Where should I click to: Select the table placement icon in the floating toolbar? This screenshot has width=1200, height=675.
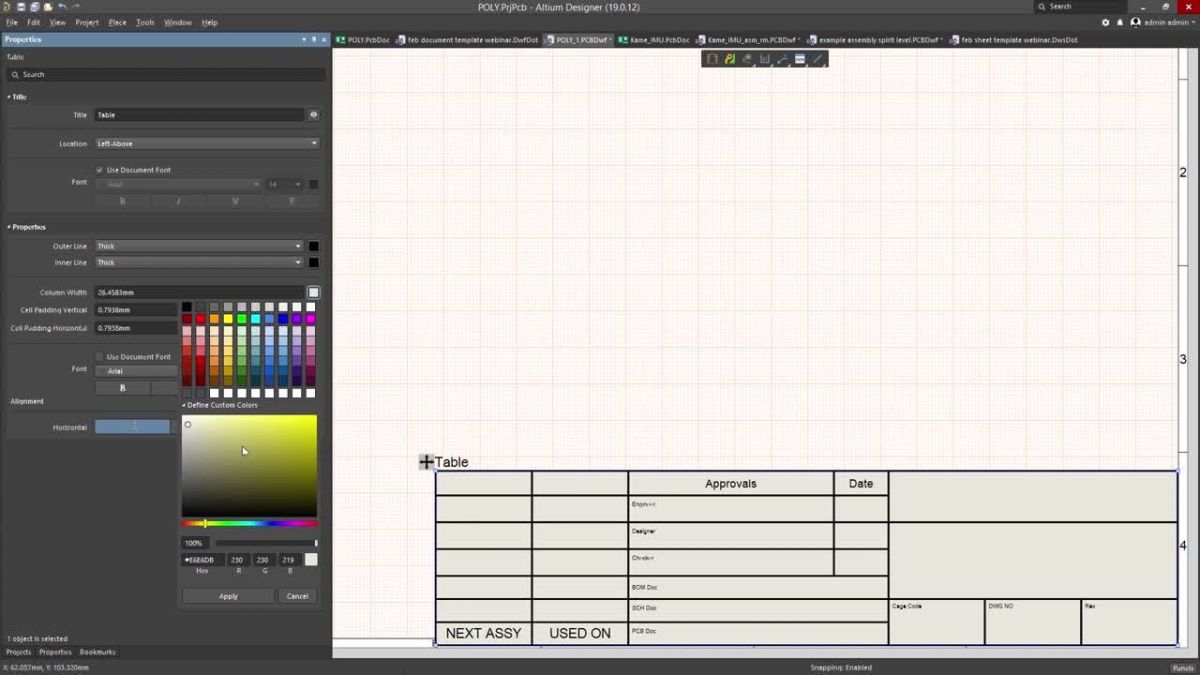[800, 59]
